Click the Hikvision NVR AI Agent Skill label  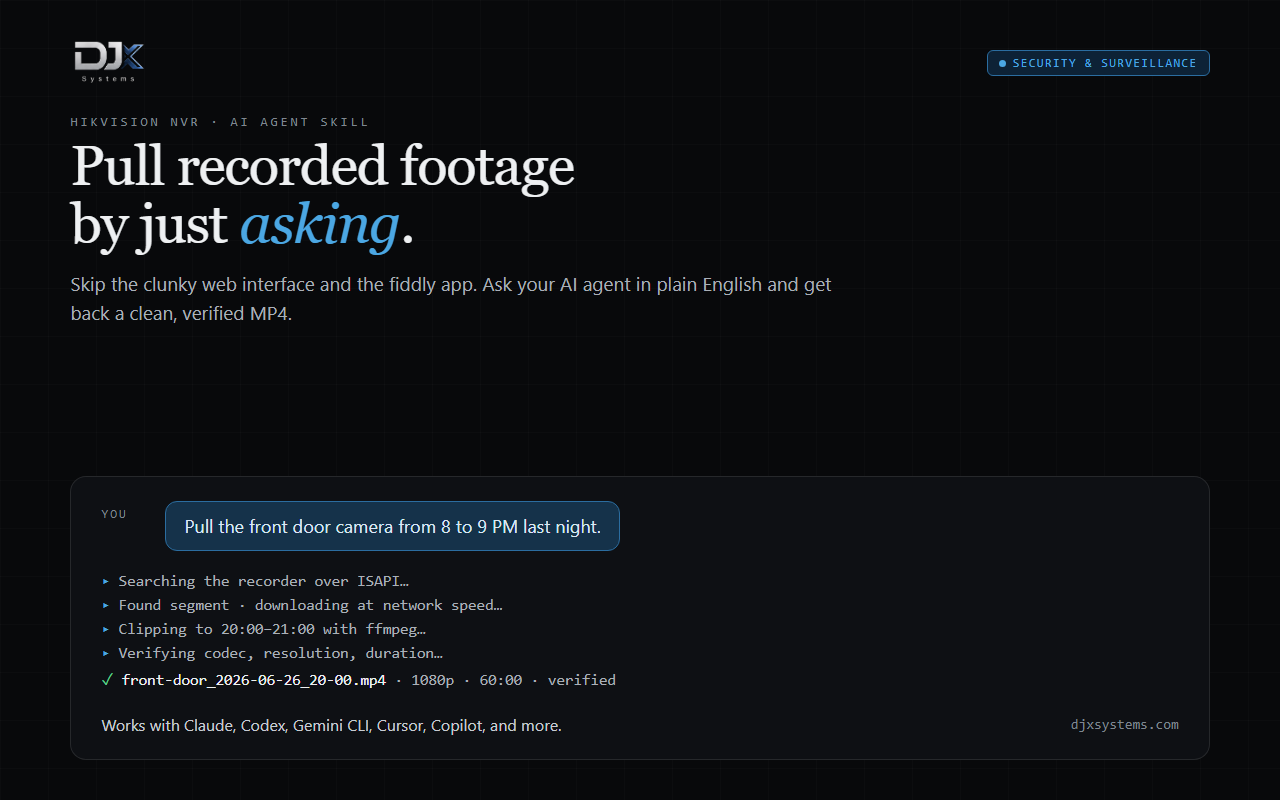pyautogui.click(x=220, y=122)
